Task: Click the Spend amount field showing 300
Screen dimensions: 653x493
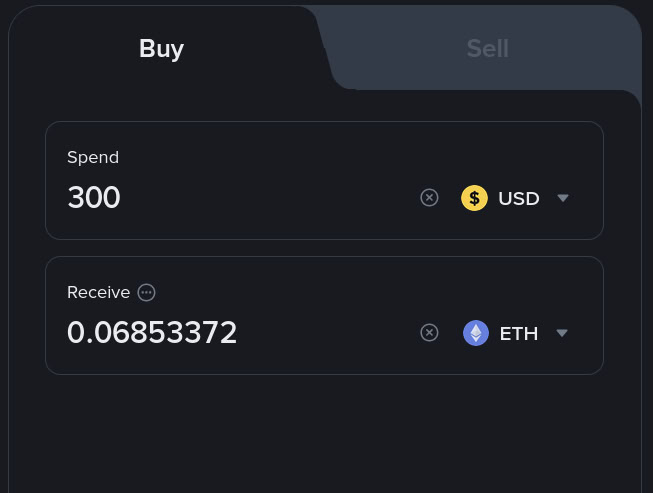Action: [94, 198]
